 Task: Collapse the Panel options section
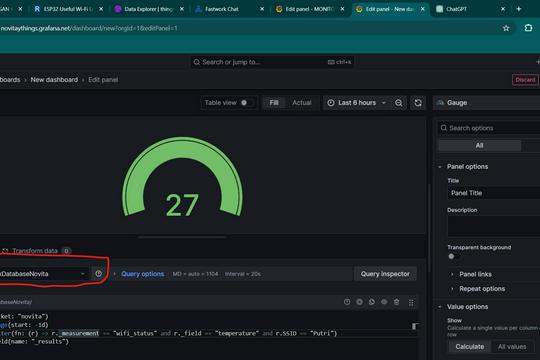[467, 167]
